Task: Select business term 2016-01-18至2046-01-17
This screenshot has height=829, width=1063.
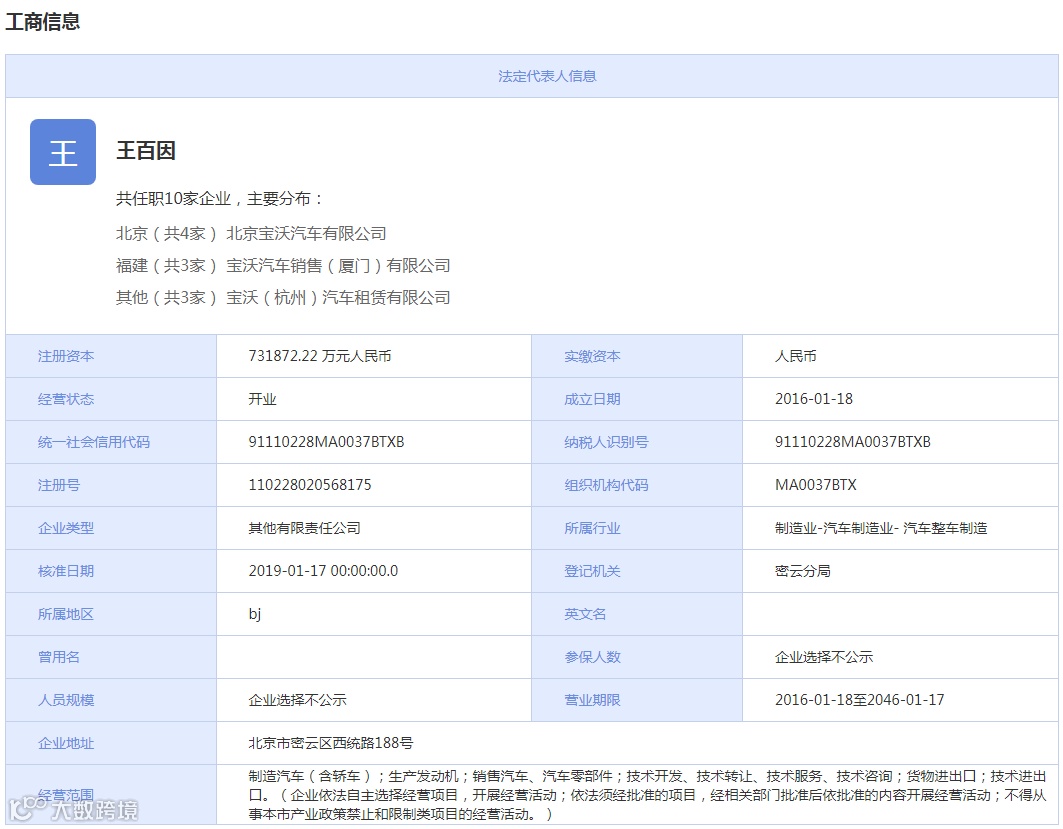Action: point(860,700)
